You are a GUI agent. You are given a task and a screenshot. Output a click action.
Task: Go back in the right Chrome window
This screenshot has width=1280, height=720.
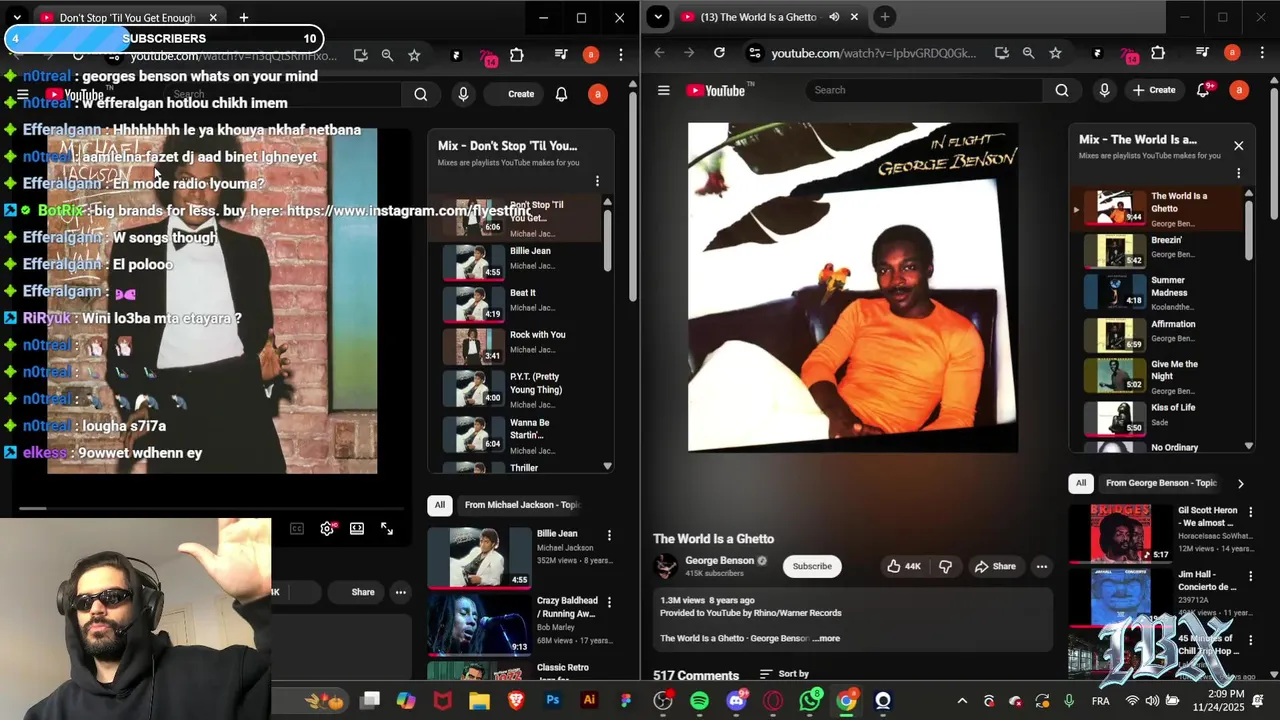click(659, 53)
